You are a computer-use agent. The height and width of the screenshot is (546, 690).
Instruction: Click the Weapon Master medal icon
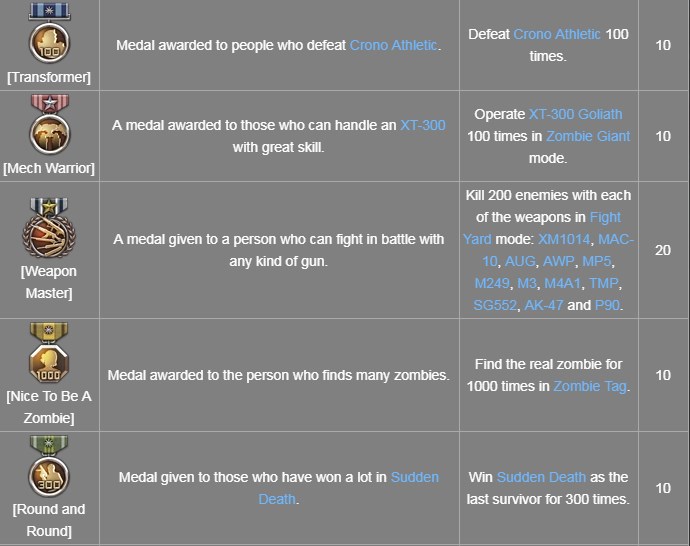pos(48,228)
